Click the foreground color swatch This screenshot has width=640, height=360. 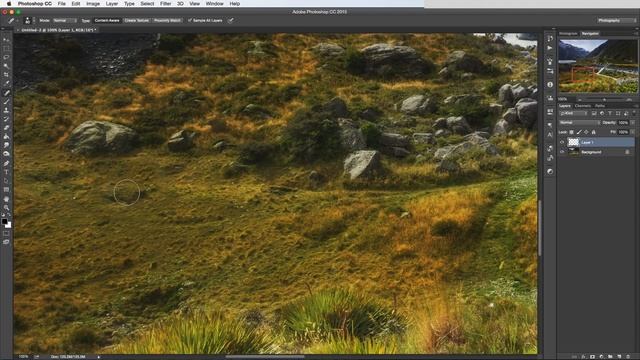(x=4, y=221)
